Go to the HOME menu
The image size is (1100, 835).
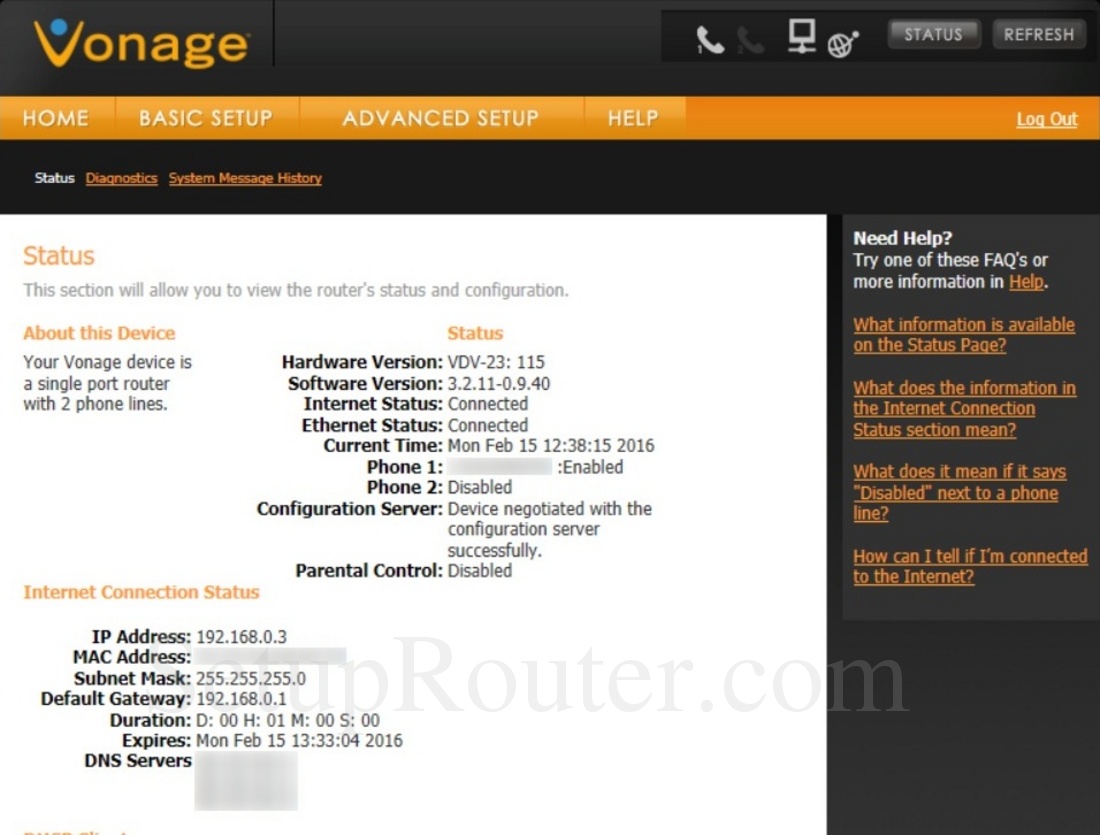(56, 118)
